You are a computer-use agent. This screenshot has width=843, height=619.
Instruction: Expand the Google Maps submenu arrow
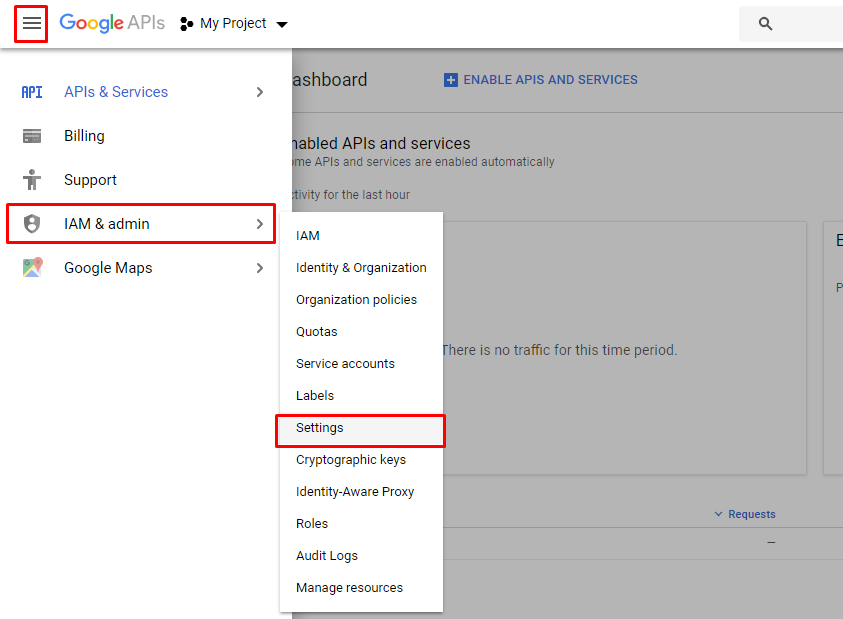(260, 268)
